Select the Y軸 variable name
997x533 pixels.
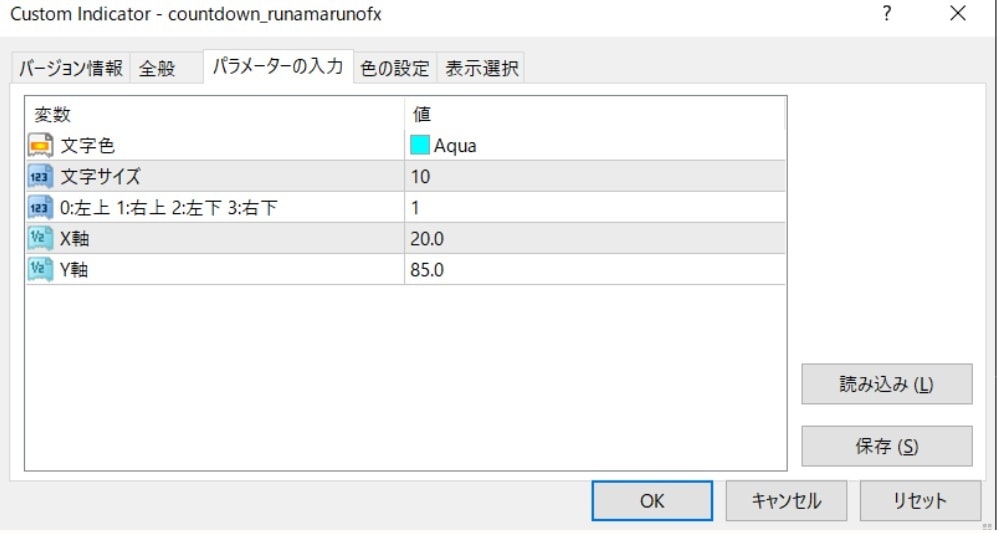(x=74, y=270)
